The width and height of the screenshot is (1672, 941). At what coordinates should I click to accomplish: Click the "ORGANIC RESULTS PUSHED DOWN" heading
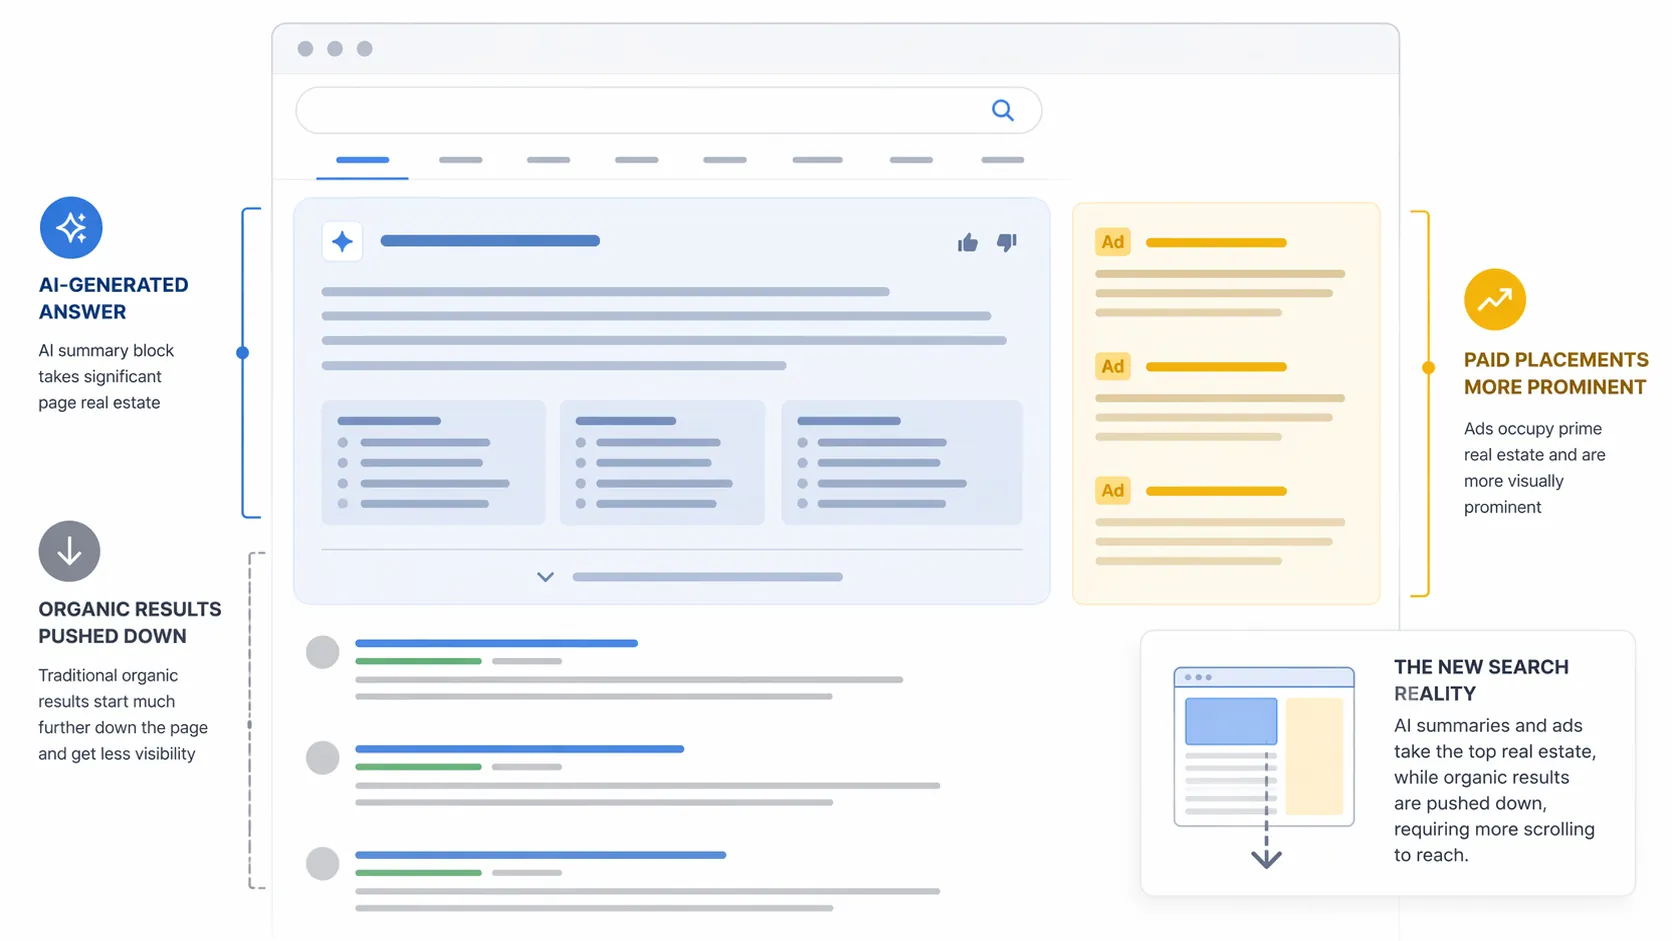pyautogui.click(x=130, y=622)
